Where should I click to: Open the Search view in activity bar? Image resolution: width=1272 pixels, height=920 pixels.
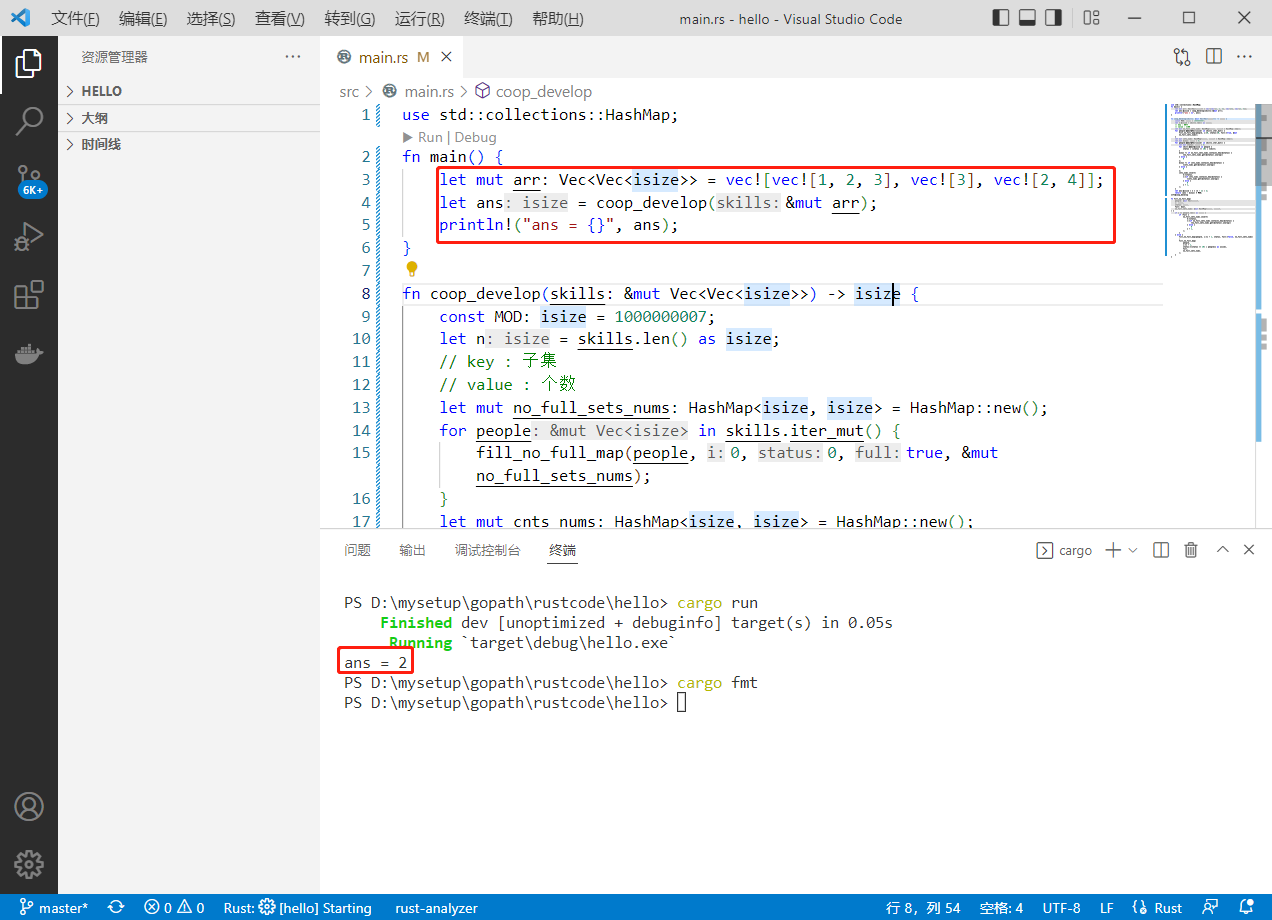(29, 121)
